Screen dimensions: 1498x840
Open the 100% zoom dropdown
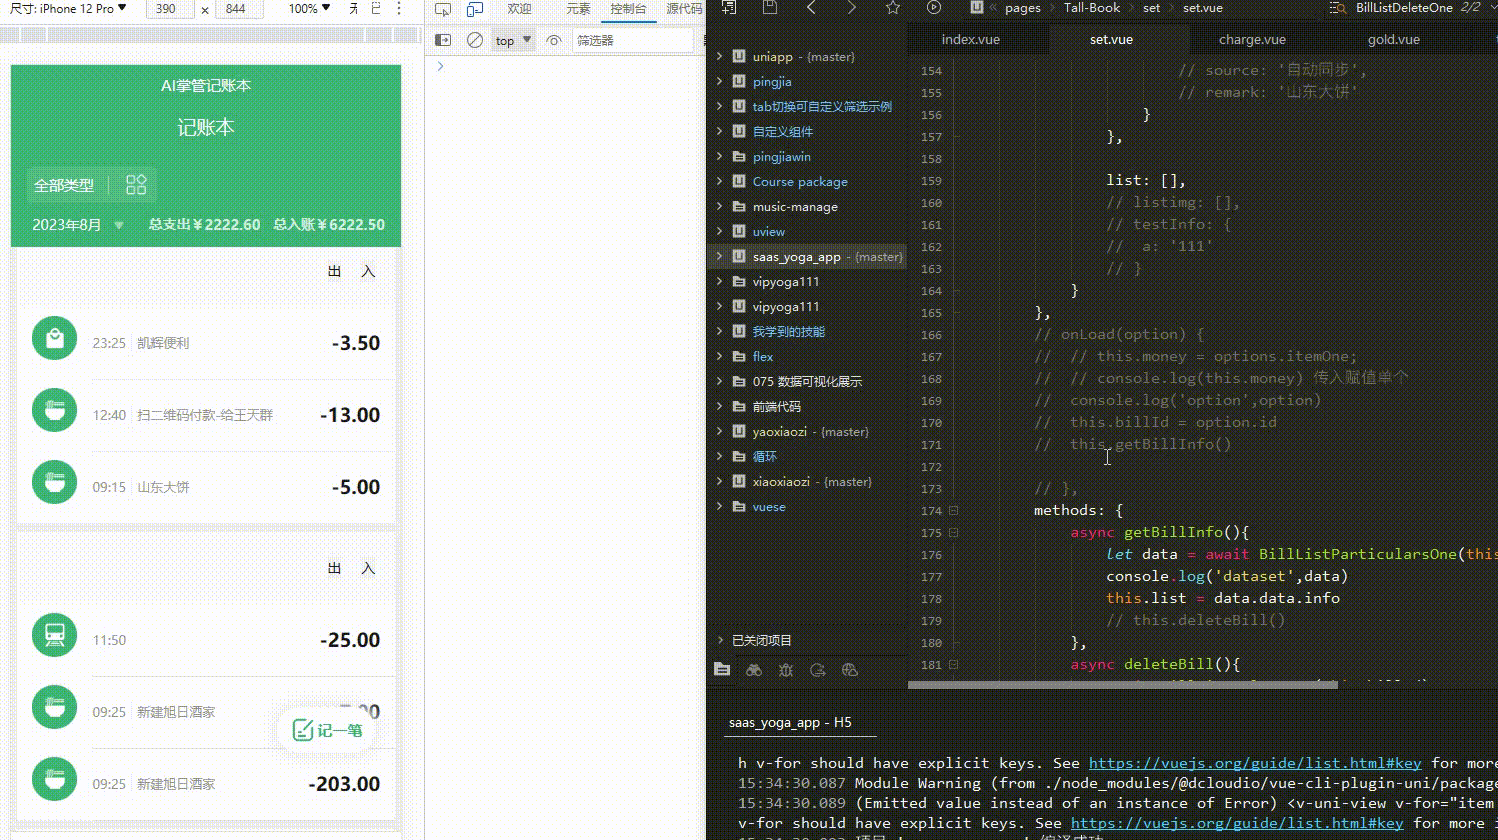309,8
